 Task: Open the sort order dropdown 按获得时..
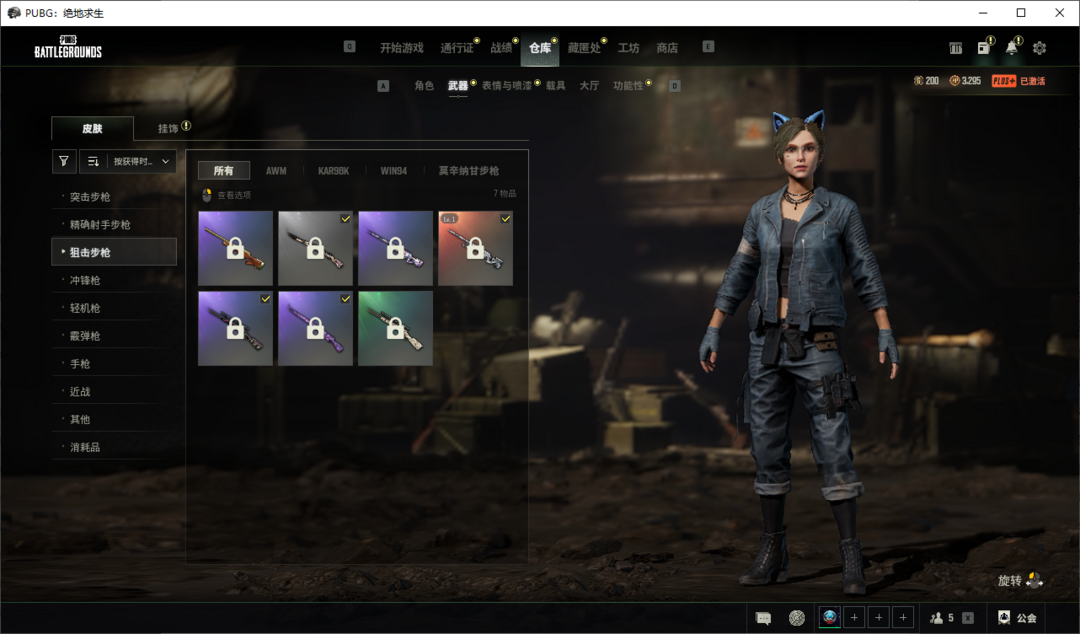tap(128, 161)
